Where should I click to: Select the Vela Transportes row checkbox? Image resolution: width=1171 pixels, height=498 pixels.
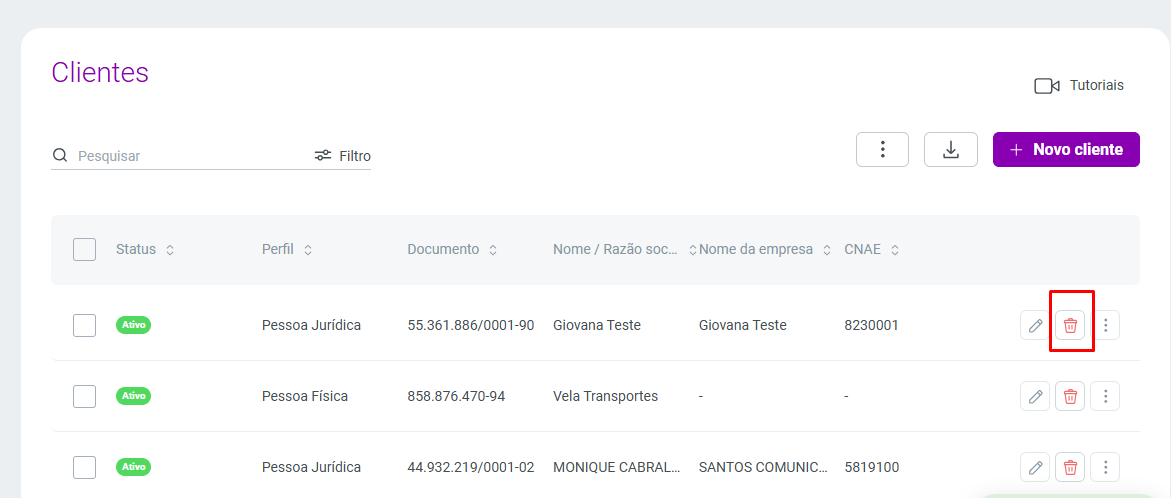point(84,396)
